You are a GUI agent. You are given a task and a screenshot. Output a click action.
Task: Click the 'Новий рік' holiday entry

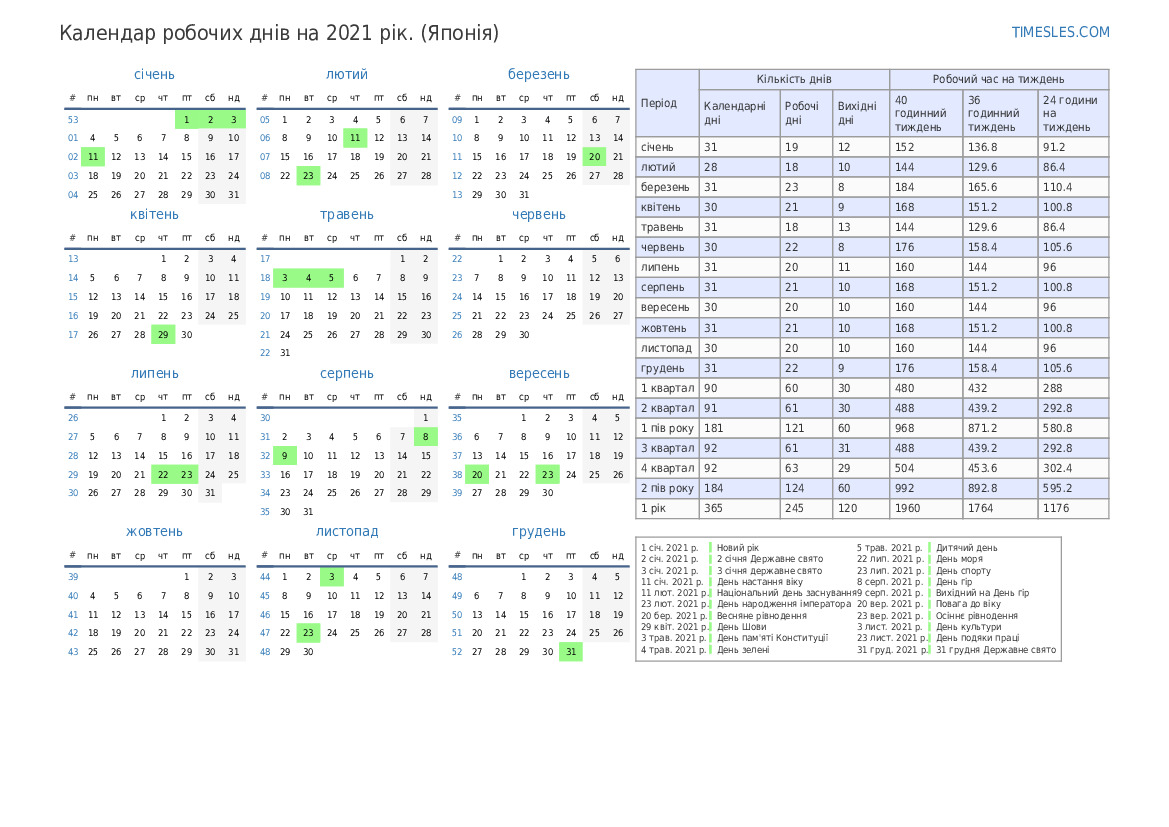click(x=737, y=547)
